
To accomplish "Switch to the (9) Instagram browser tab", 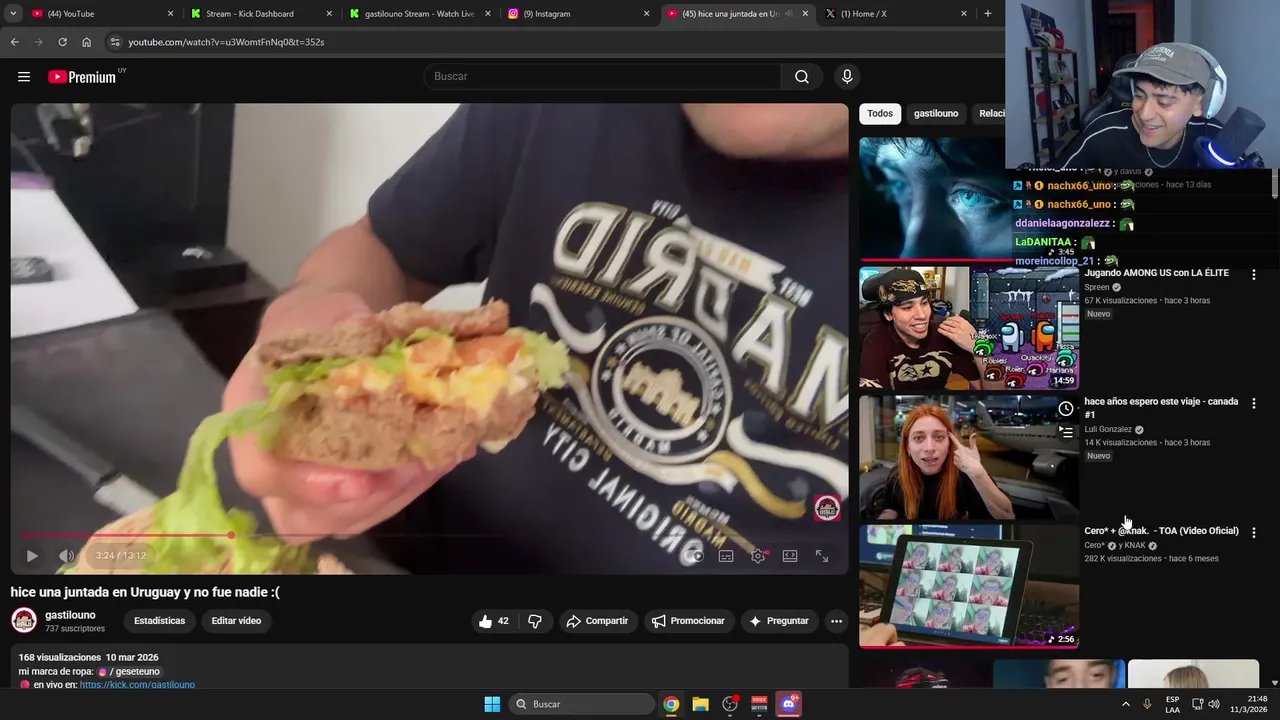I will (x=579, y=14).
